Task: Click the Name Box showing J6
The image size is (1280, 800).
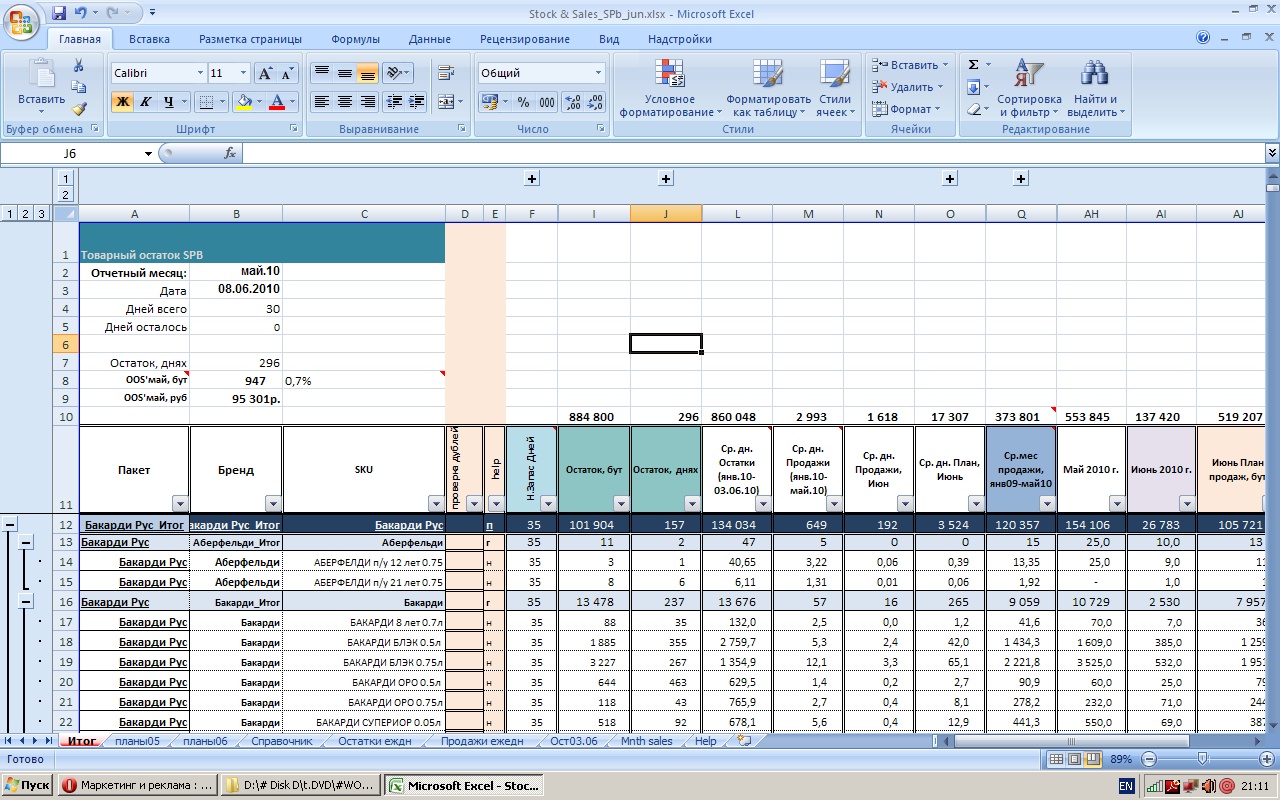Action: tap(70, 153)
